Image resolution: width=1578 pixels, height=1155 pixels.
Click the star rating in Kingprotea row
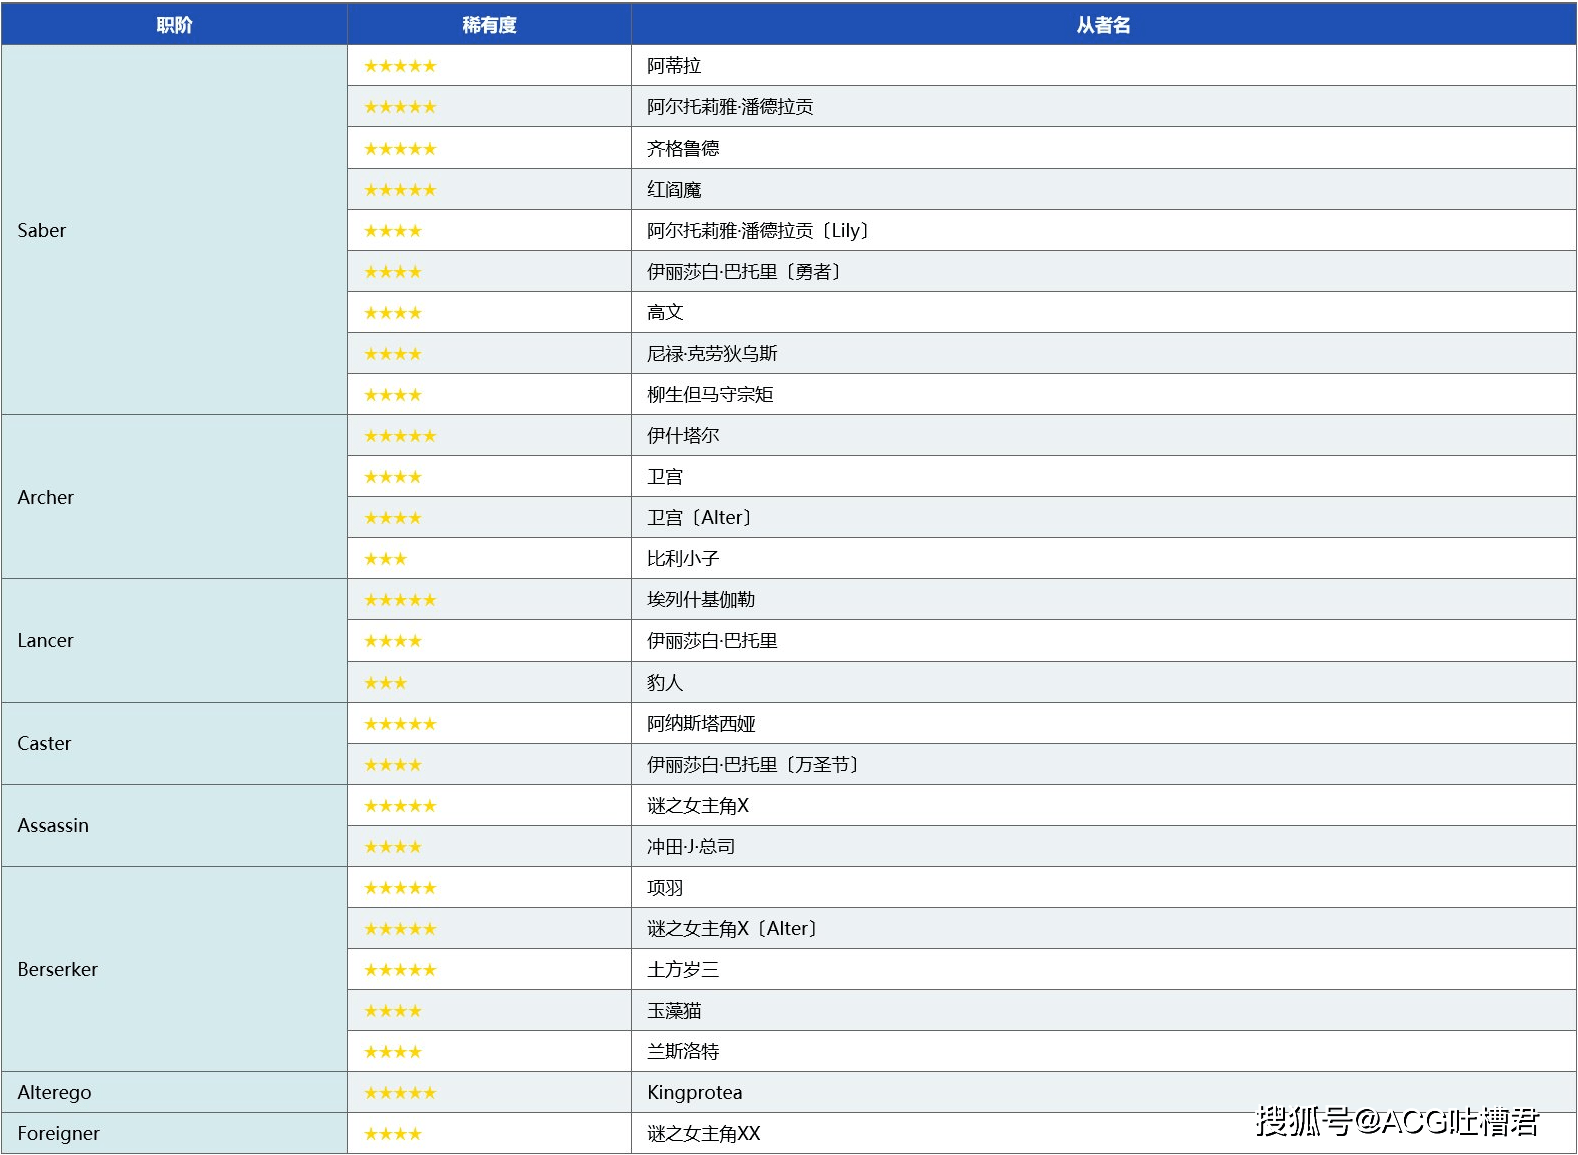coord(400,1092)
